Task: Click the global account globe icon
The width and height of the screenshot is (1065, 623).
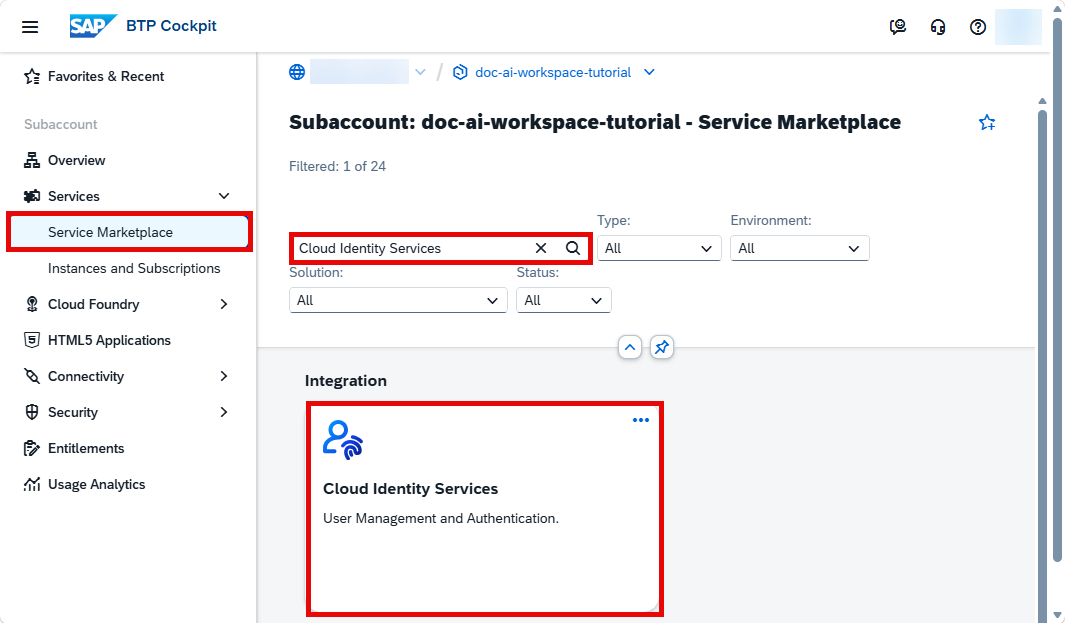Action: coord(297,72)
